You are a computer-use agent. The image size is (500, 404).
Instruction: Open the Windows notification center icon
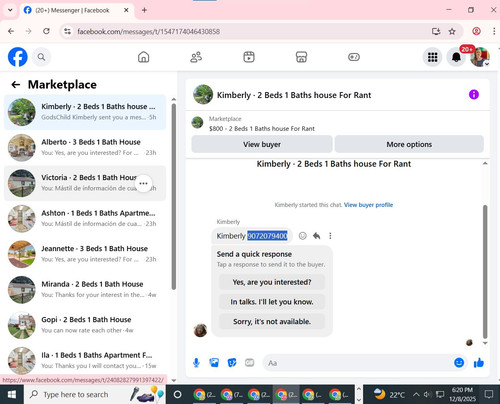click(489, 395)
